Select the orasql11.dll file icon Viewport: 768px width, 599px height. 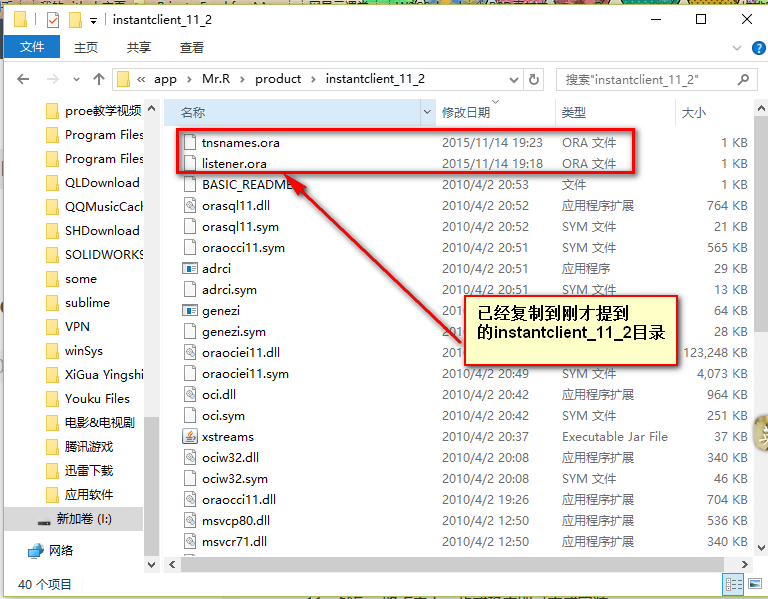tap(190, 206)
